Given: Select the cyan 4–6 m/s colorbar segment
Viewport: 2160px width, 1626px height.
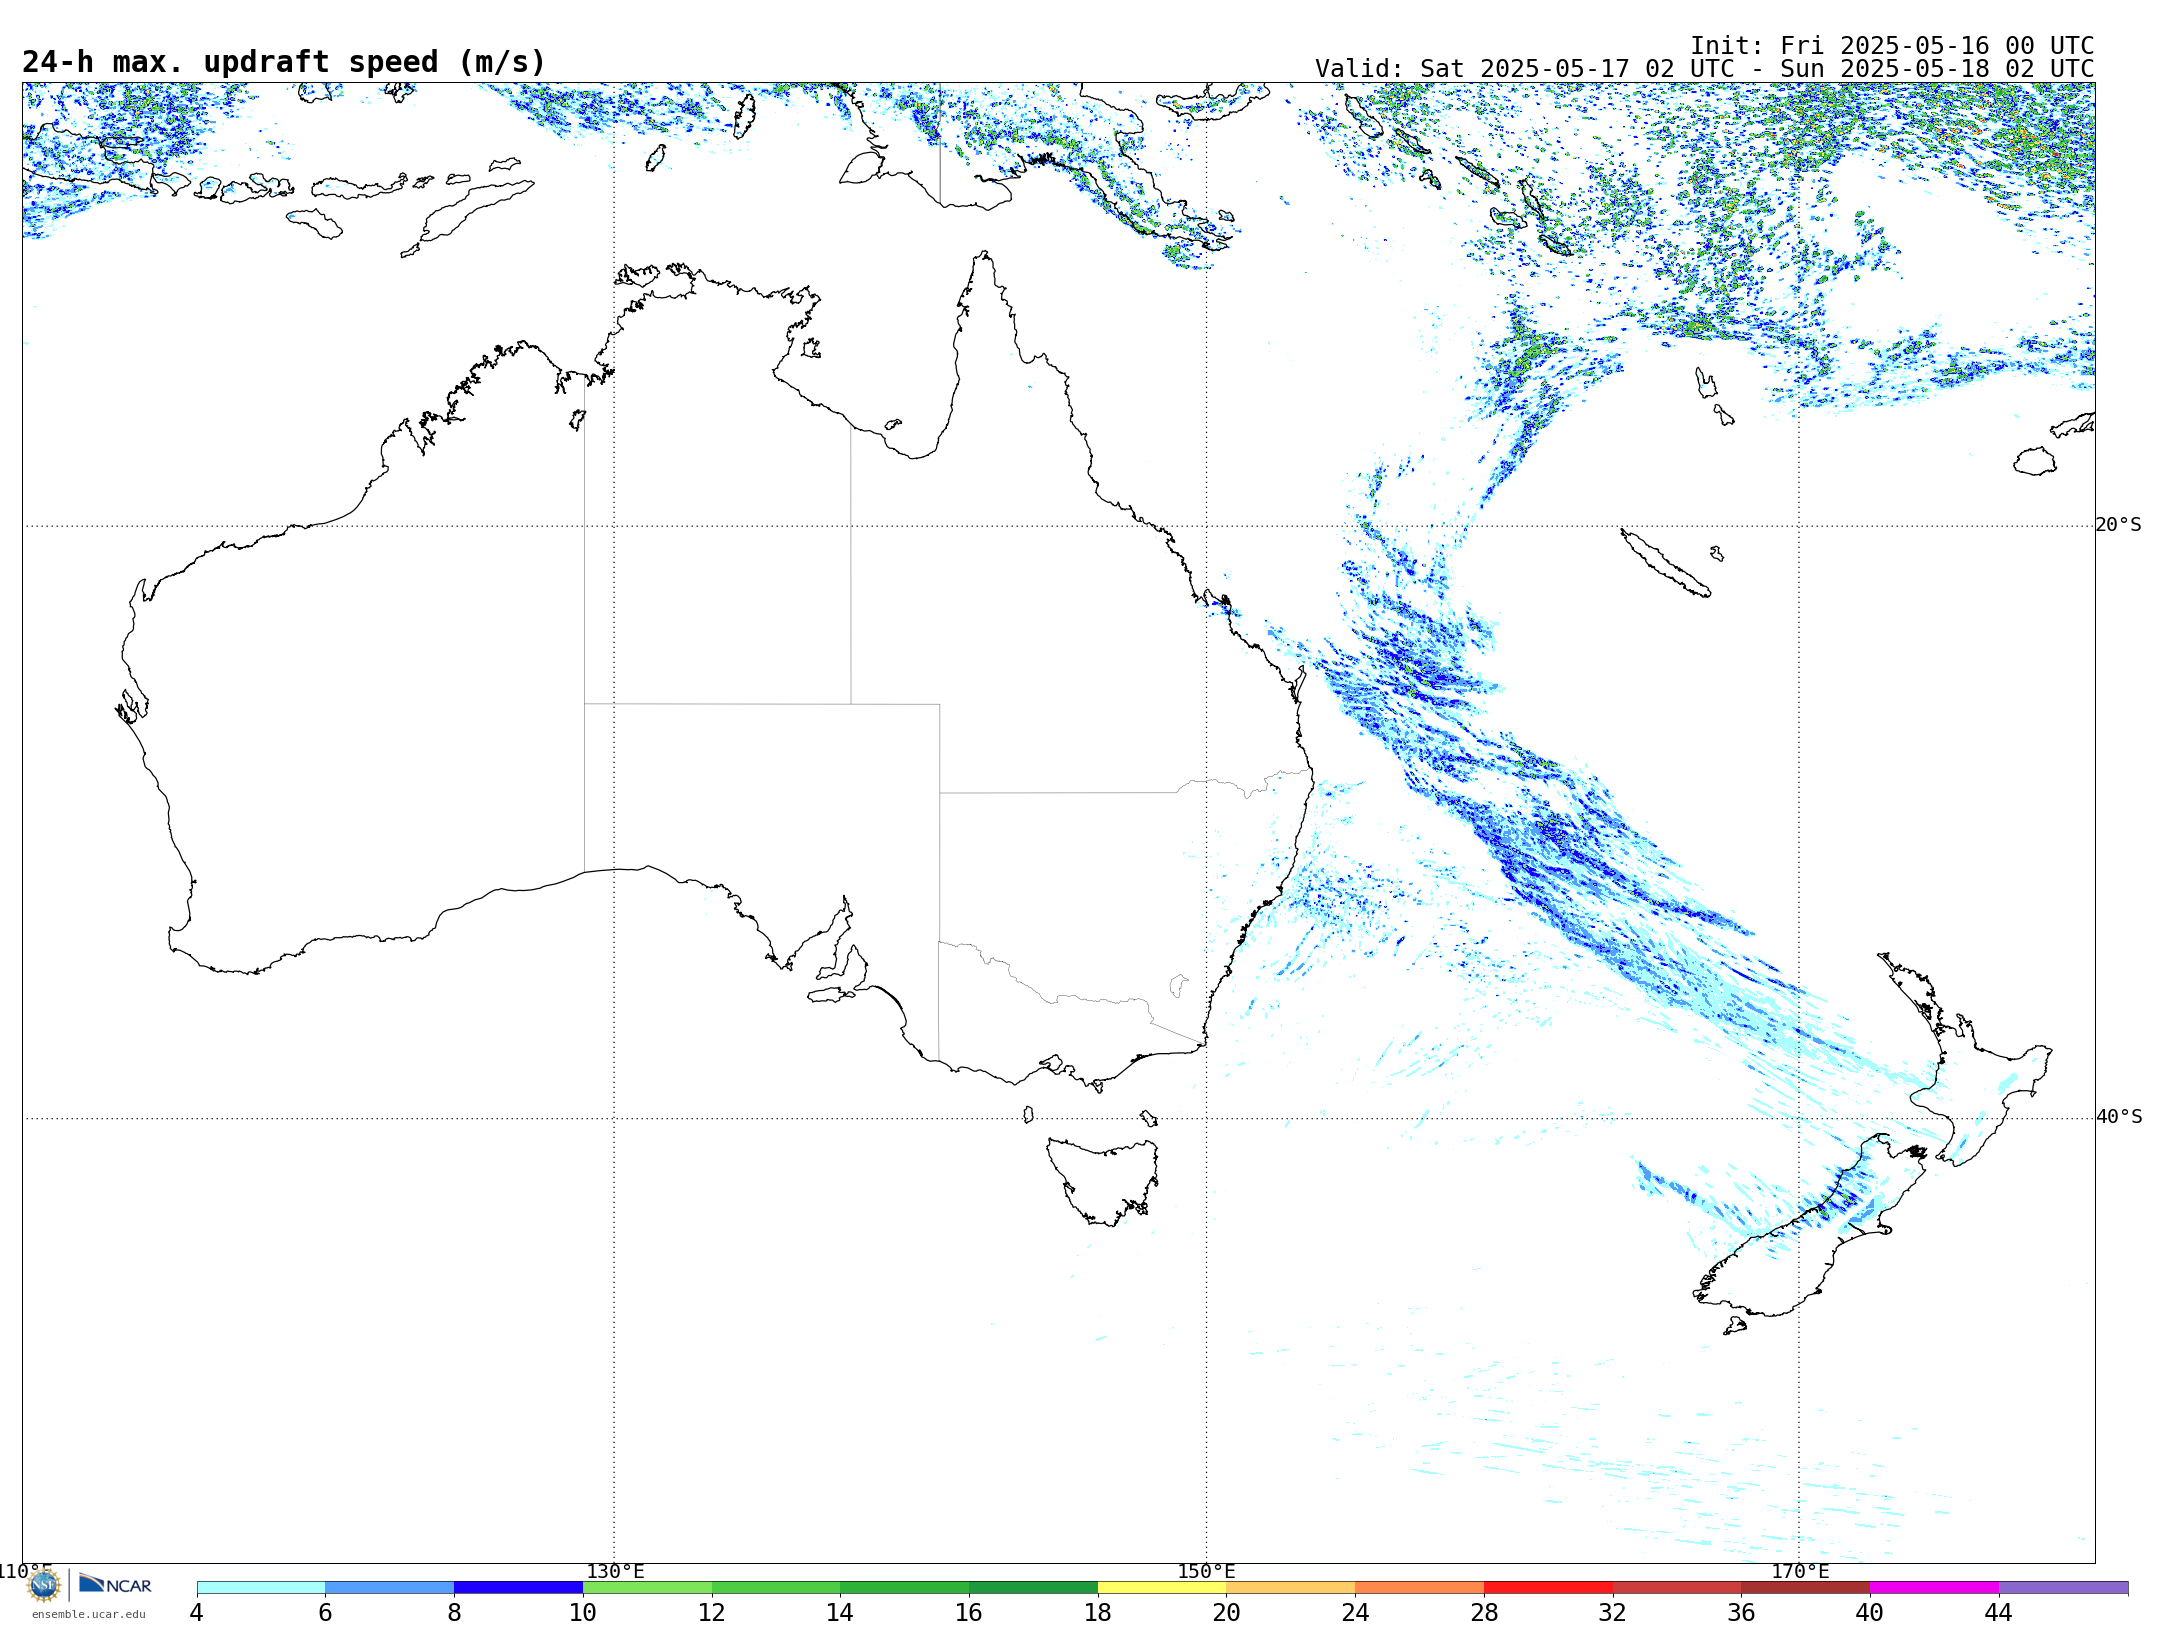Looking at the screenshot, I should 261,1588.
